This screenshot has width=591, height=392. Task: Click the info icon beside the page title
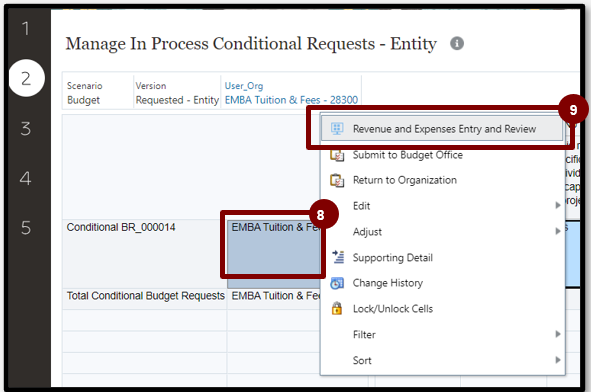click(x=457, y=43)
